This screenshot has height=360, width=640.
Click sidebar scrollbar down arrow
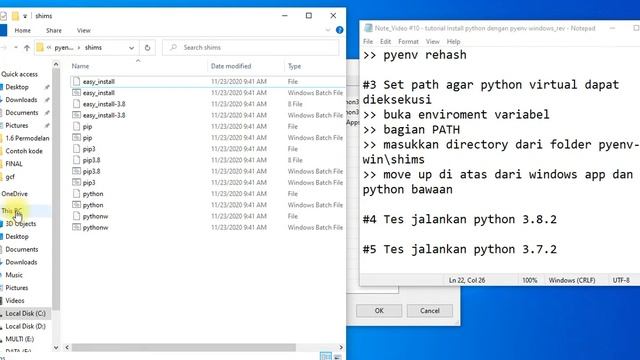pos(56,348)
